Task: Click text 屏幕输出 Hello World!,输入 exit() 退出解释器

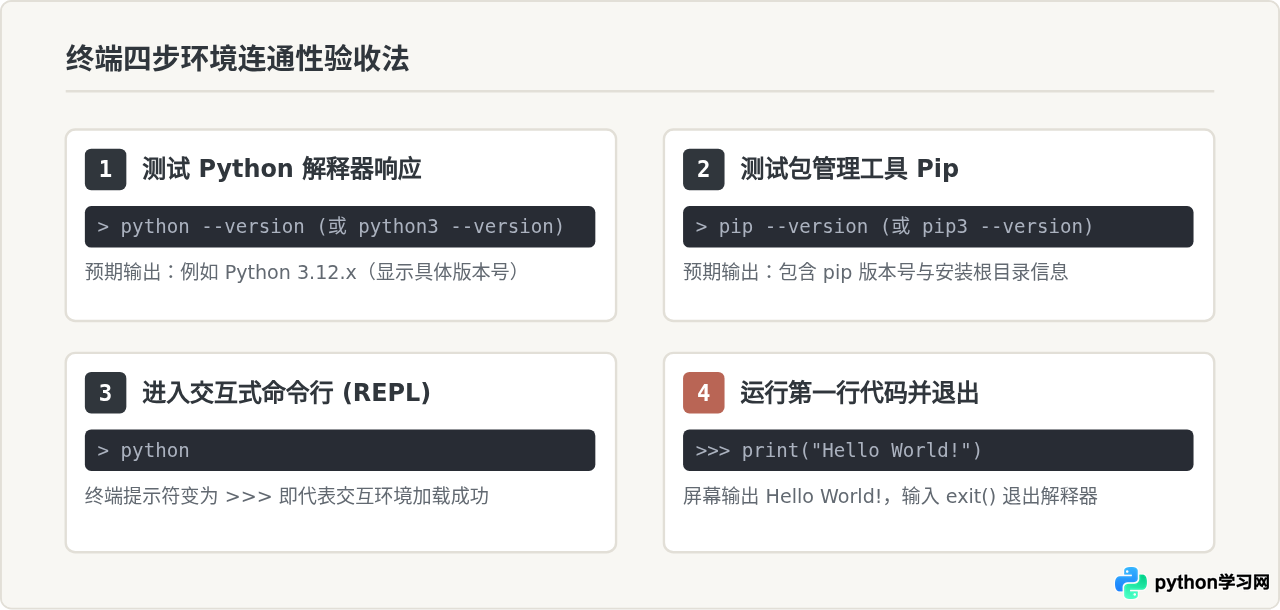Action: [x=890, y=496]
